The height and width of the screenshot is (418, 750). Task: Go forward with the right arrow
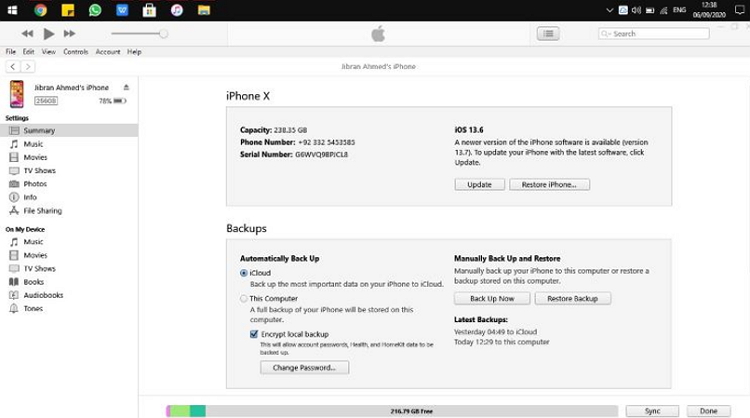[28, 66]
